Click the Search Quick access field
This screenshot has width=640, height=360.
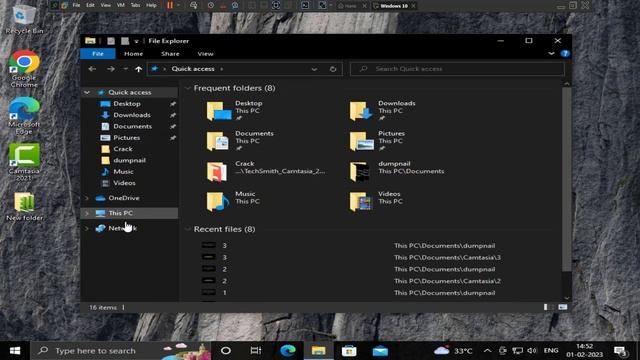click(x=457, y=69)
